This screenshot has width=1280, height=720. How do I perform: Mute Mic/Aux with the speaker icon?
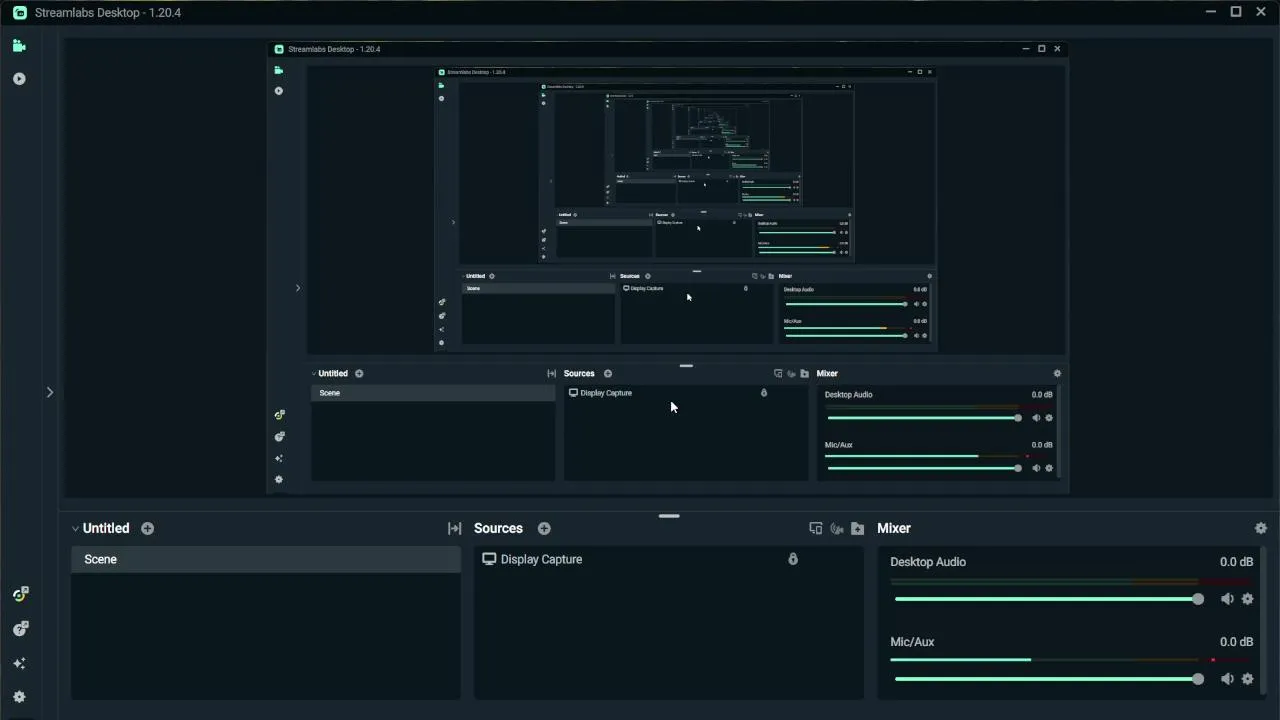(x=1227, y=679)
